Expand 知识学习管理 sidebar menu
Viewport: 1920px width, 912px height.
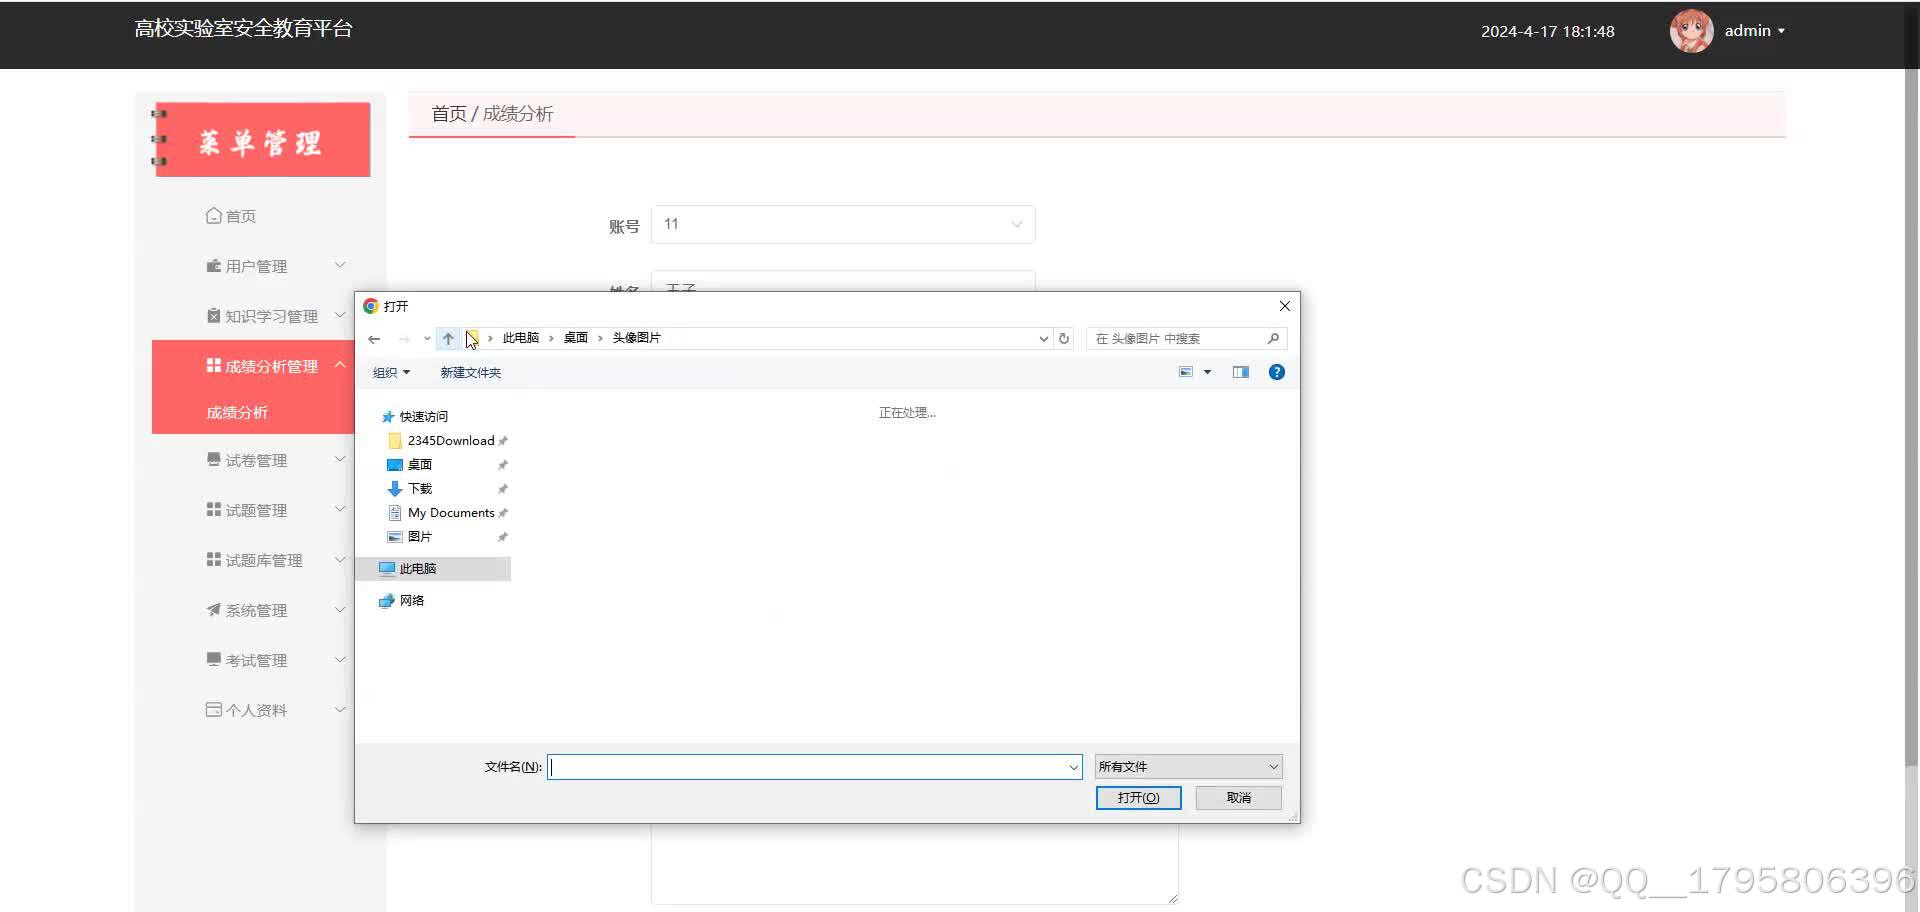(x=270, y=316)
